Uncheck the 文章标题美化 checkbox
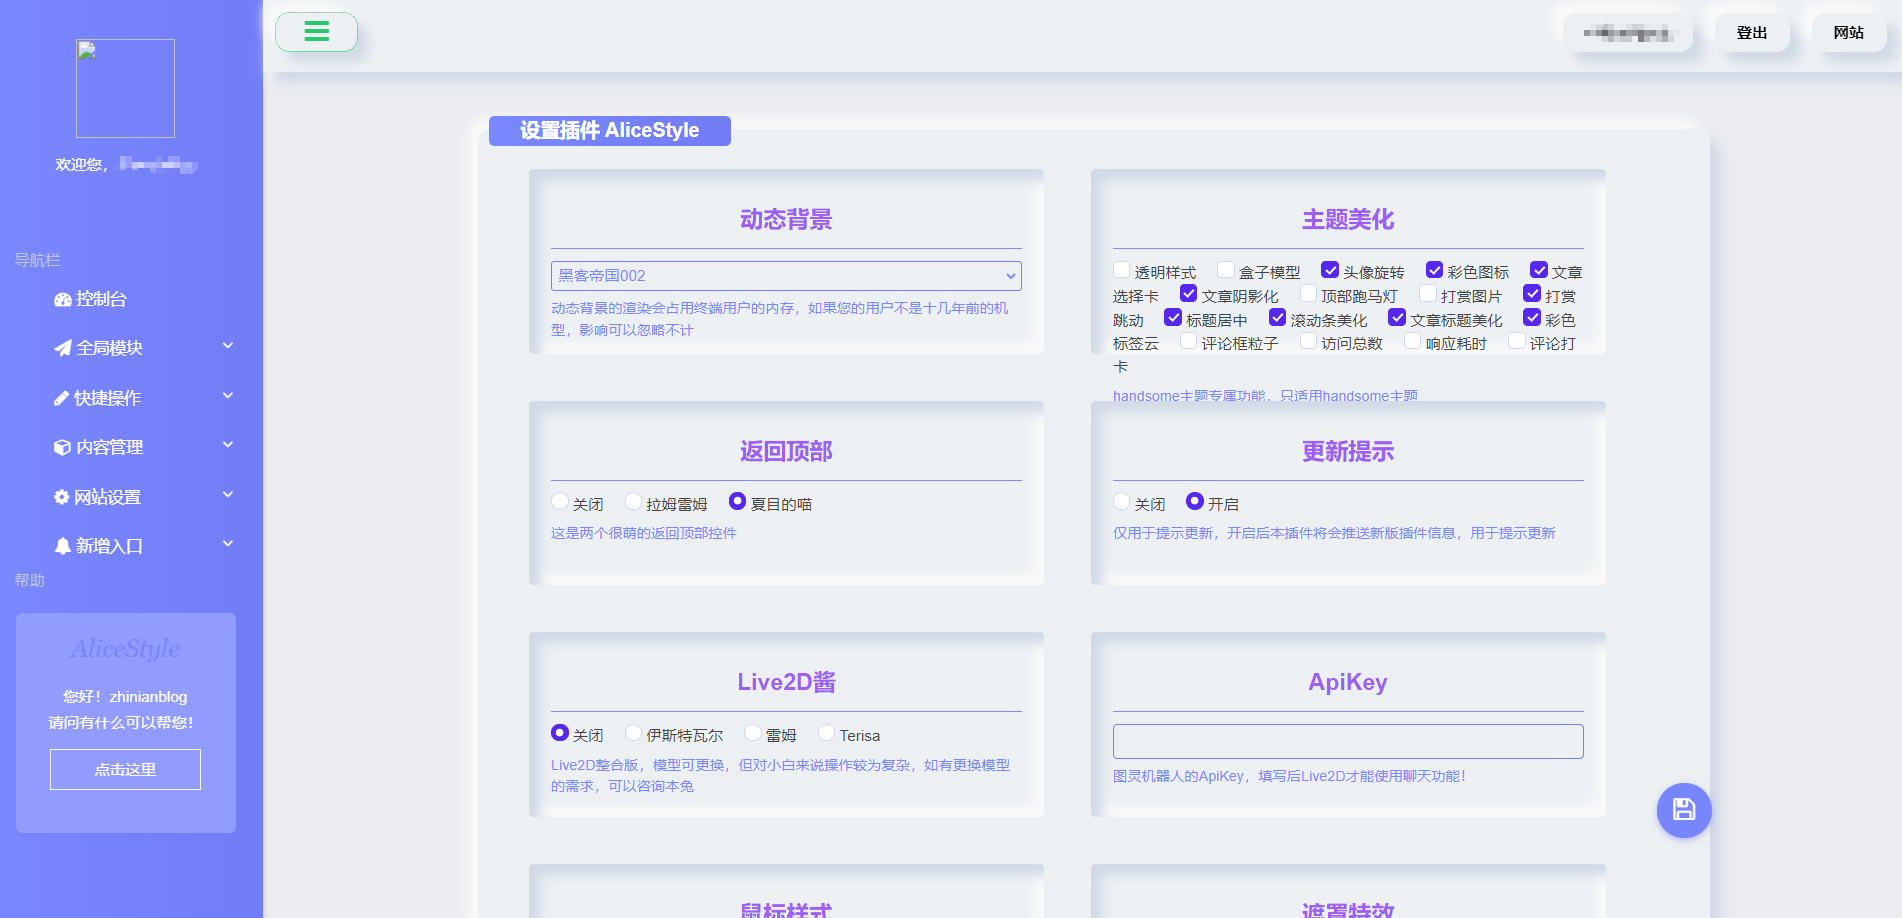1902x918 pixels. [x=1397, y=317]
